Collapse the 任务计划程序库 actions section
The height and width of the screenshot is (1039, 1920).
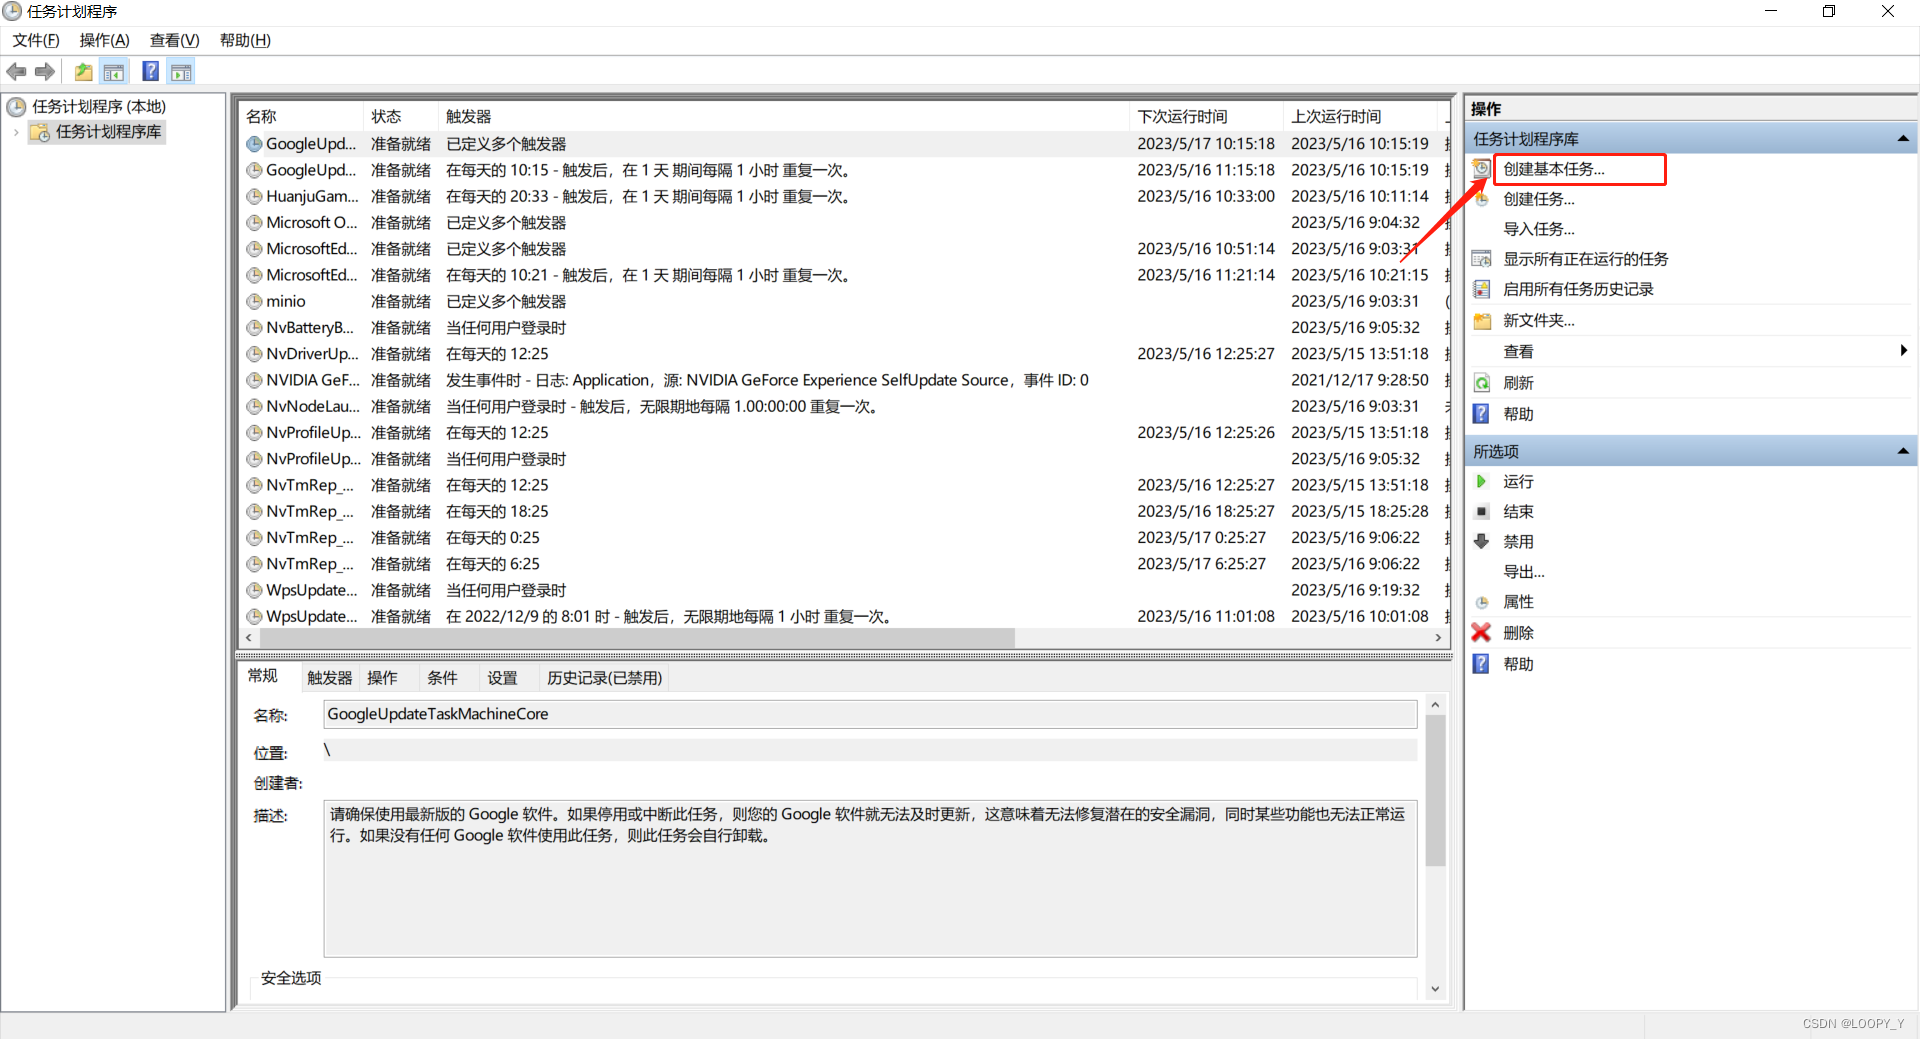pos(1903,139)
